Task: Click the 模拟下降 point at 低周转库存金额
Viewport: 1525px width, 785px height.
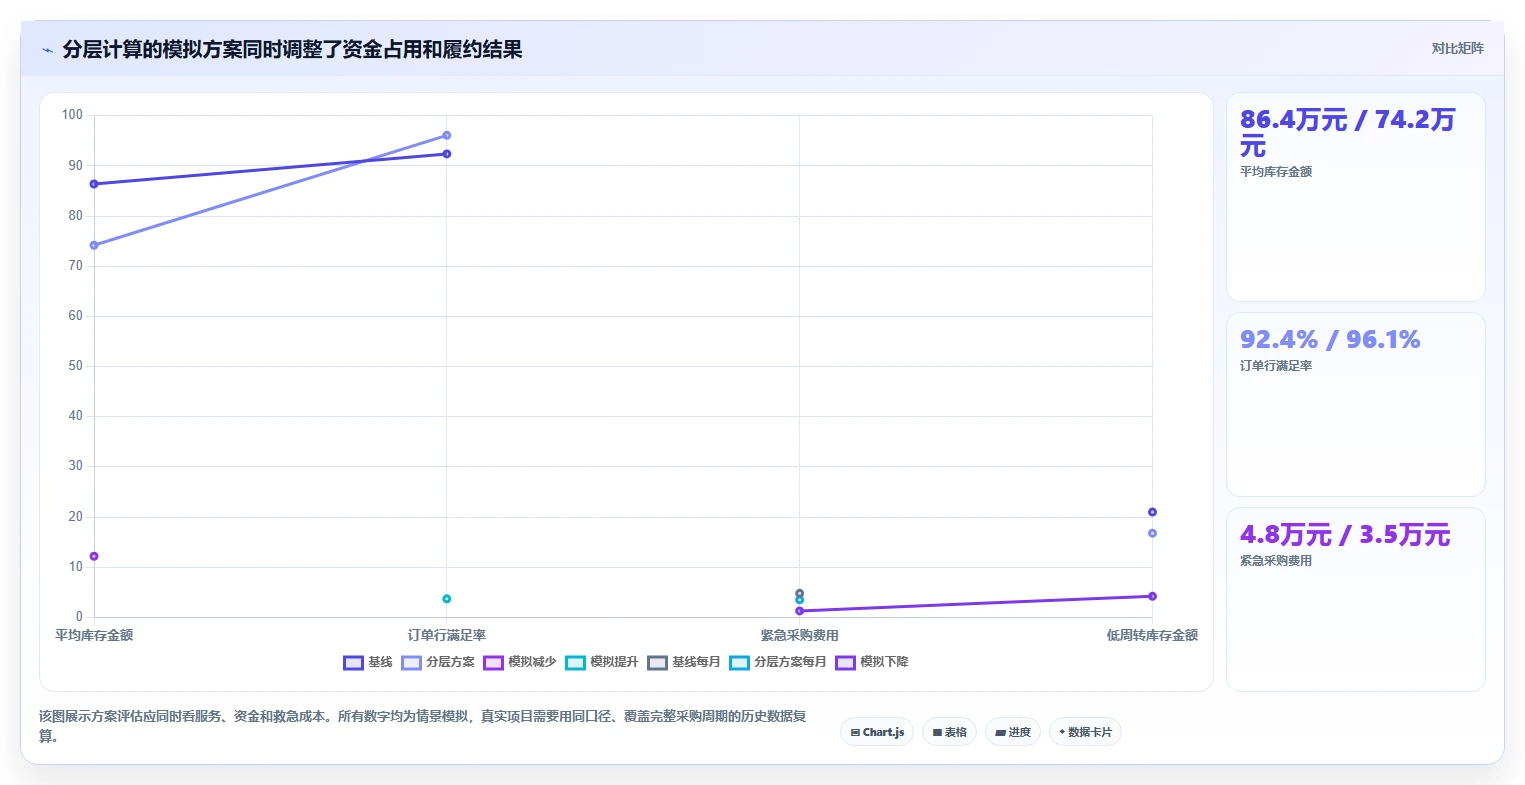Action: point(1152,596)
